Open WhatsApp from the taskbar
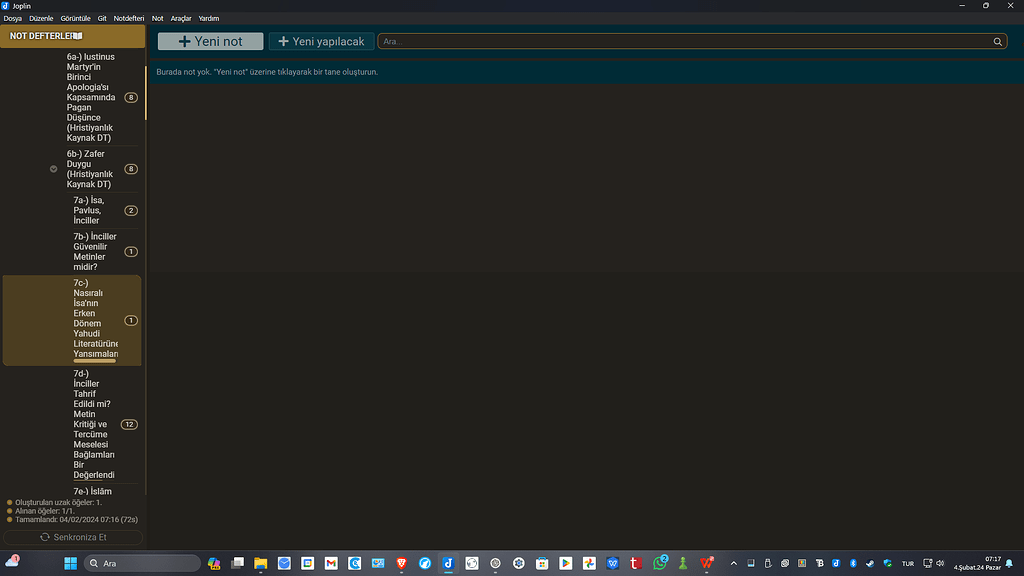1024x576 pixels. tap(659, 563)
